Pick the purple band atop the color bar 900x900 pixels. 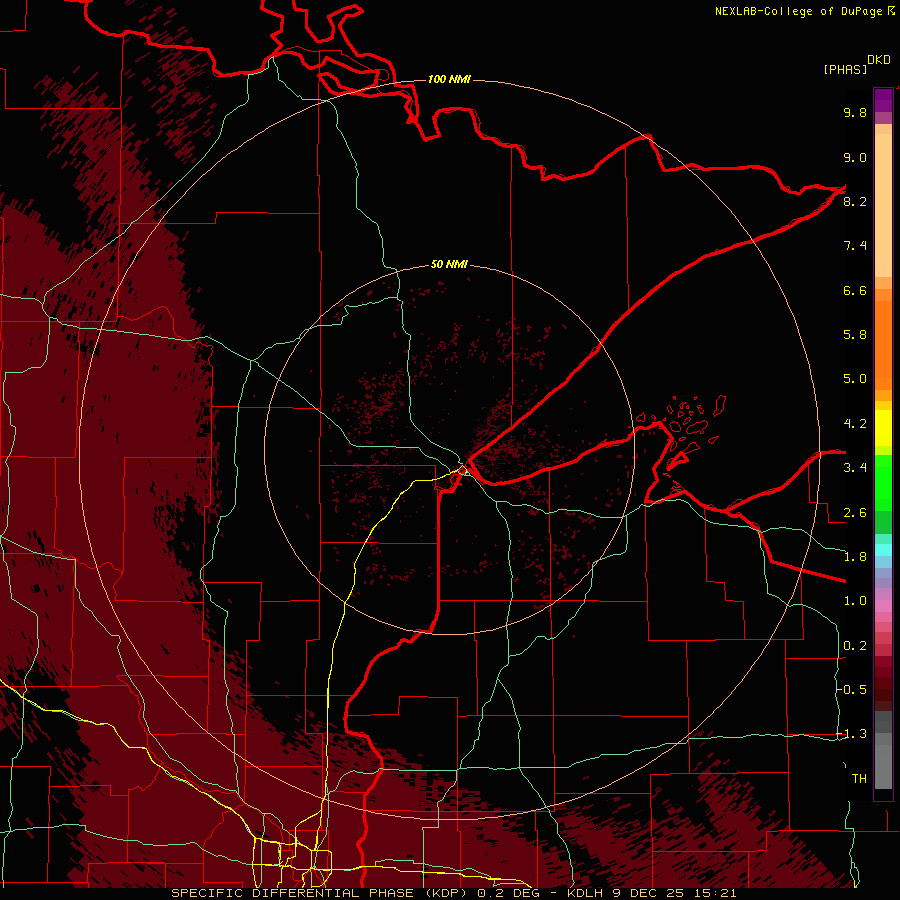(x=883, y=100)
